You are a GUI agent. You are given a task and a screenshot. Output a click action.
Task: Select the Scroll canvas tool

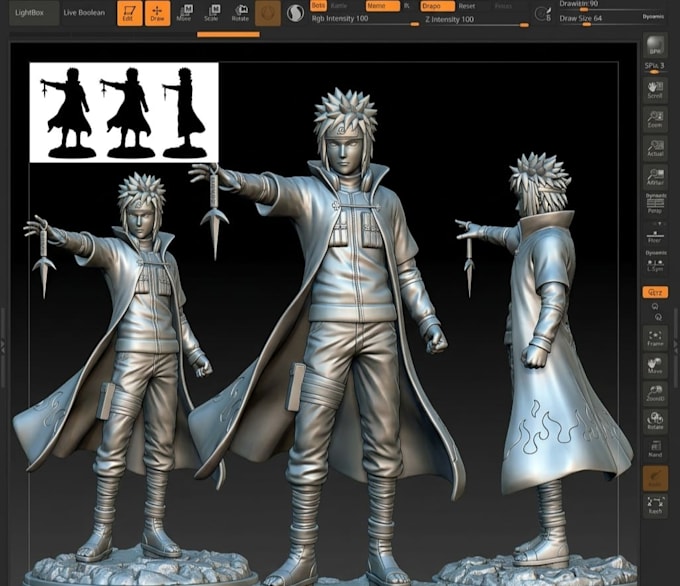(655, 89)
